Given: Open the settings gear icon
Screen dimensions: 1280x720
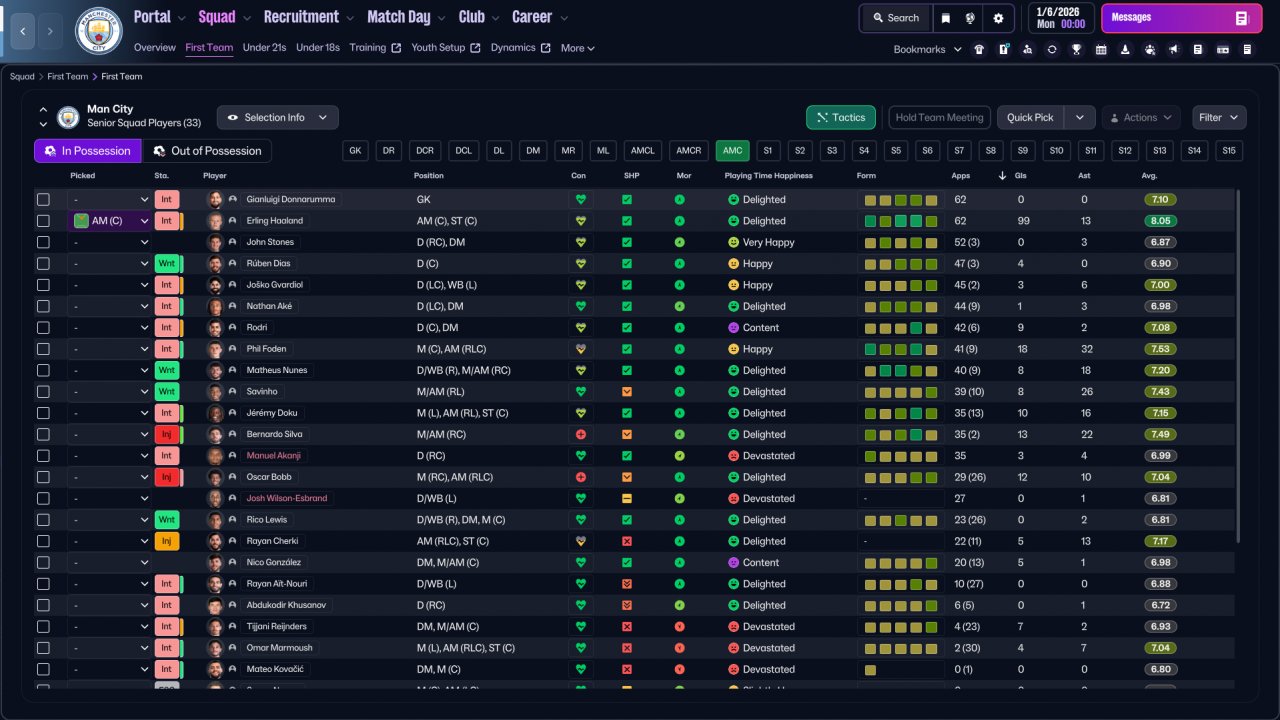Looking at the screenshot, I should [x=998, y=18].
